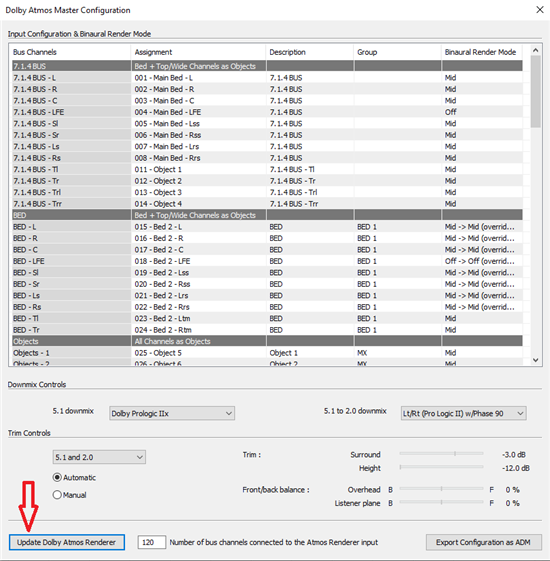Viewport: 550px width, 561px height.
Task: Click the bus channels count input field
Action: point(152,542)
